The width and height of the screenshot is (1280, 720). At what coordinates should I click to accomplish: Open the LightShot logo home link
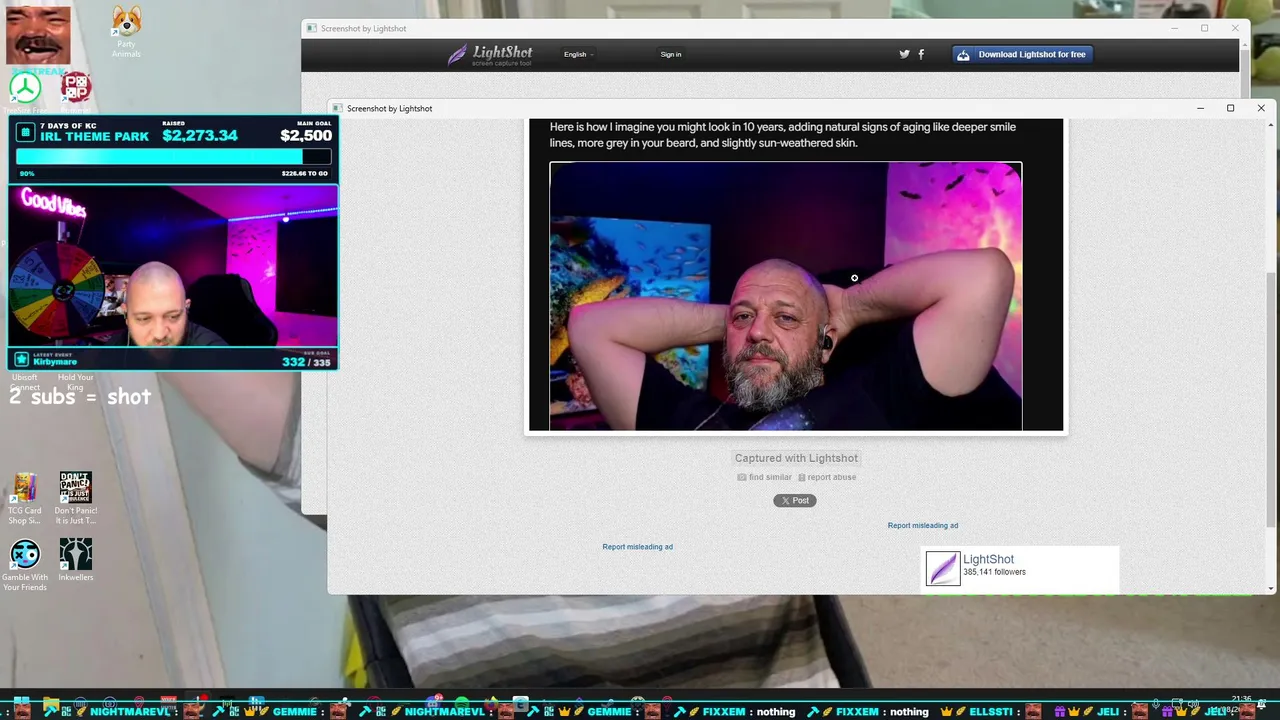pyautogui.click(x=490, y=55)
